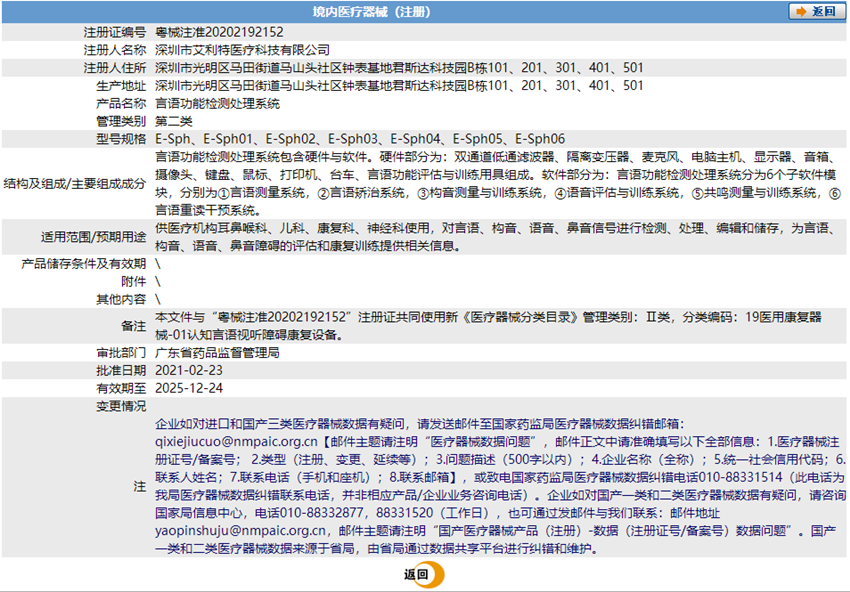Click the label 有效期至
850x592 pixels.
click(121, 388)
